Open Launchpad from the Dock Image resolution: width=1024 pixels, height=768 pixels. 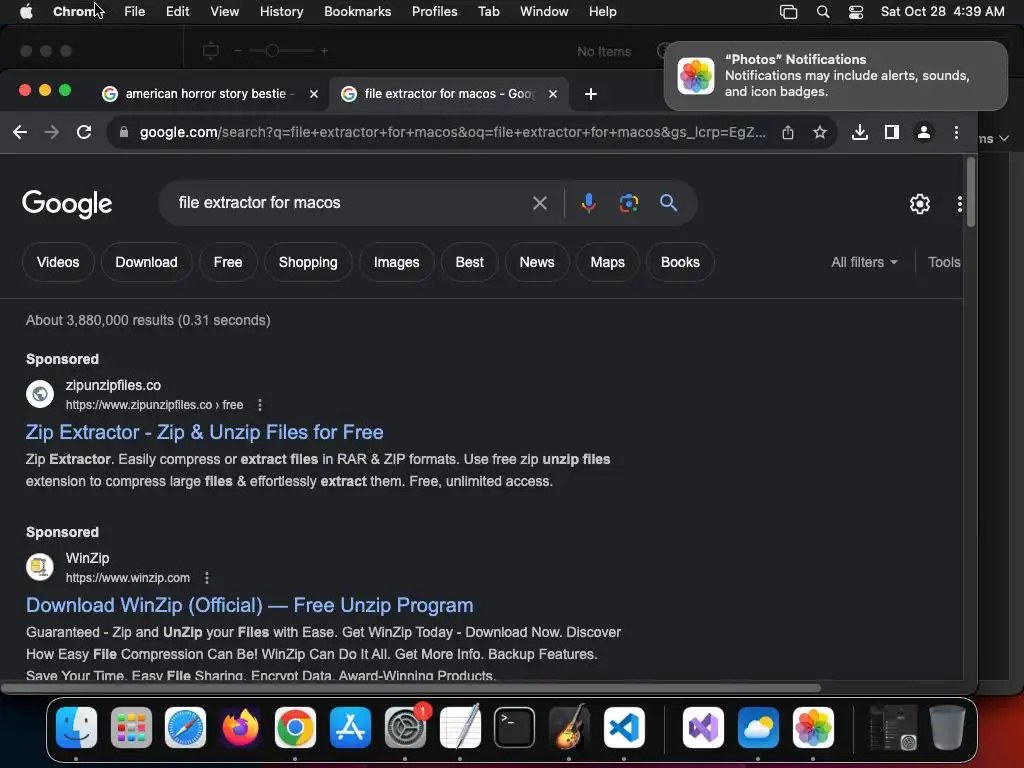[131, 728]
